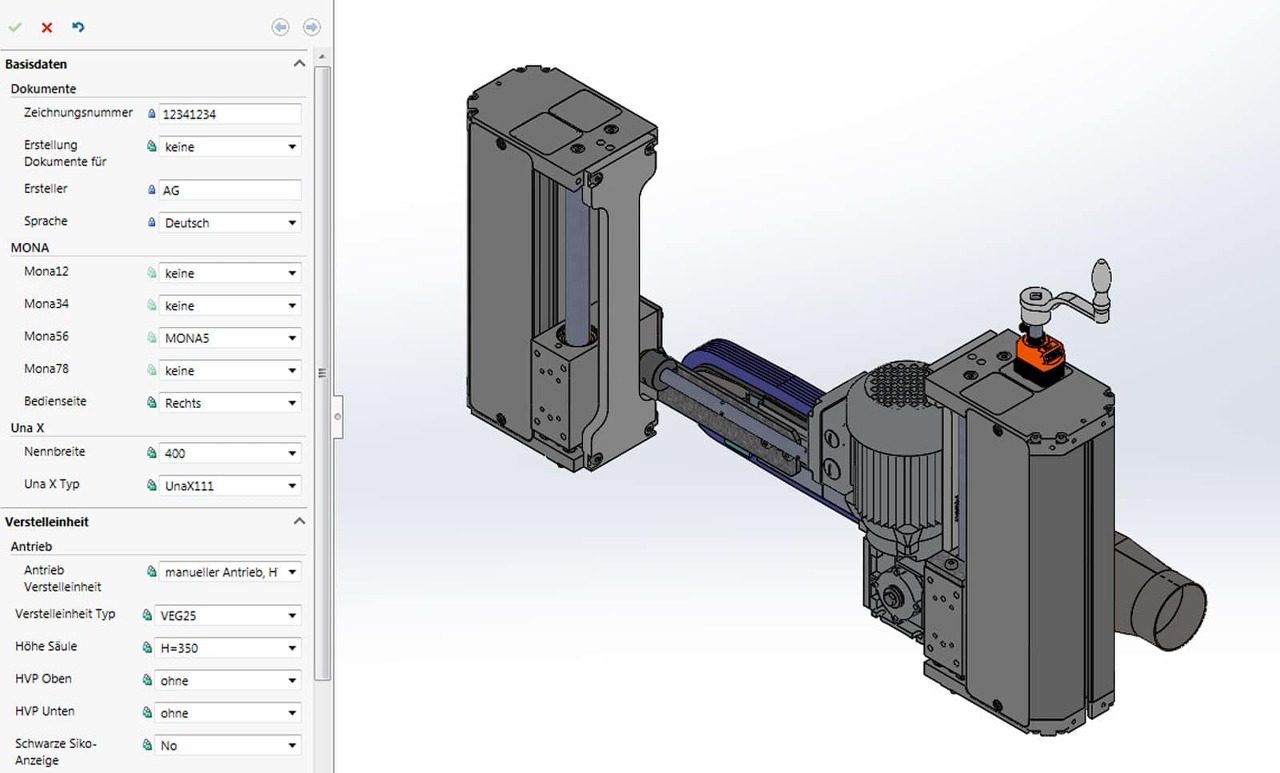Click lock icon beside Antrieb Verstelleinheit
The width and height of the screenshot is (1280, 773).
pos(152,572)
